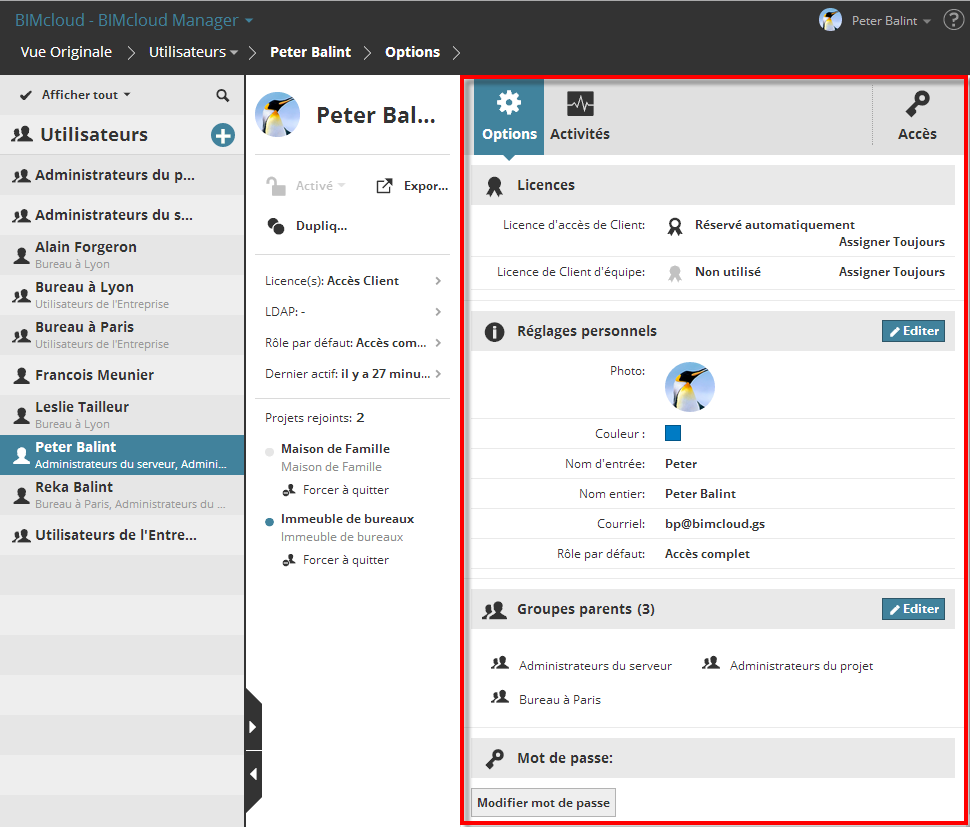This screenshot has width=970, height=827.
Task: Open the Afficher tout filter dropdown
Action: [86, 95]
